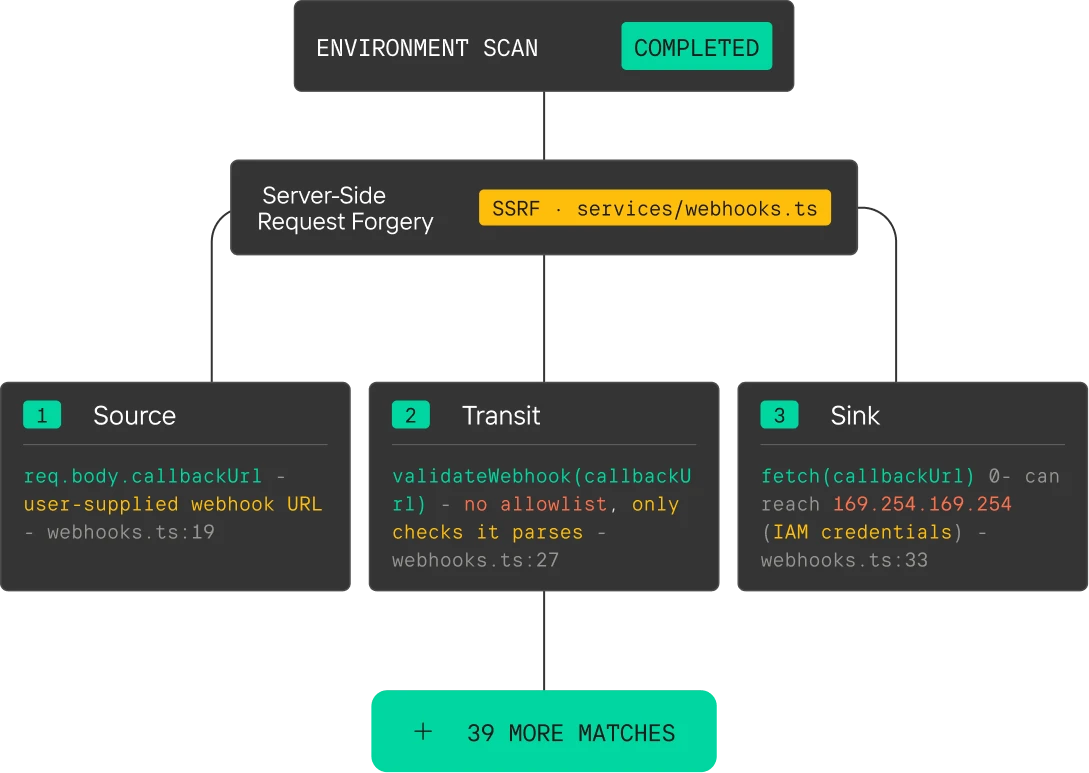1089x773 pixels.
Task: Click 'user-supplied webhook URL' description
Action: click(x=173, y=504)
